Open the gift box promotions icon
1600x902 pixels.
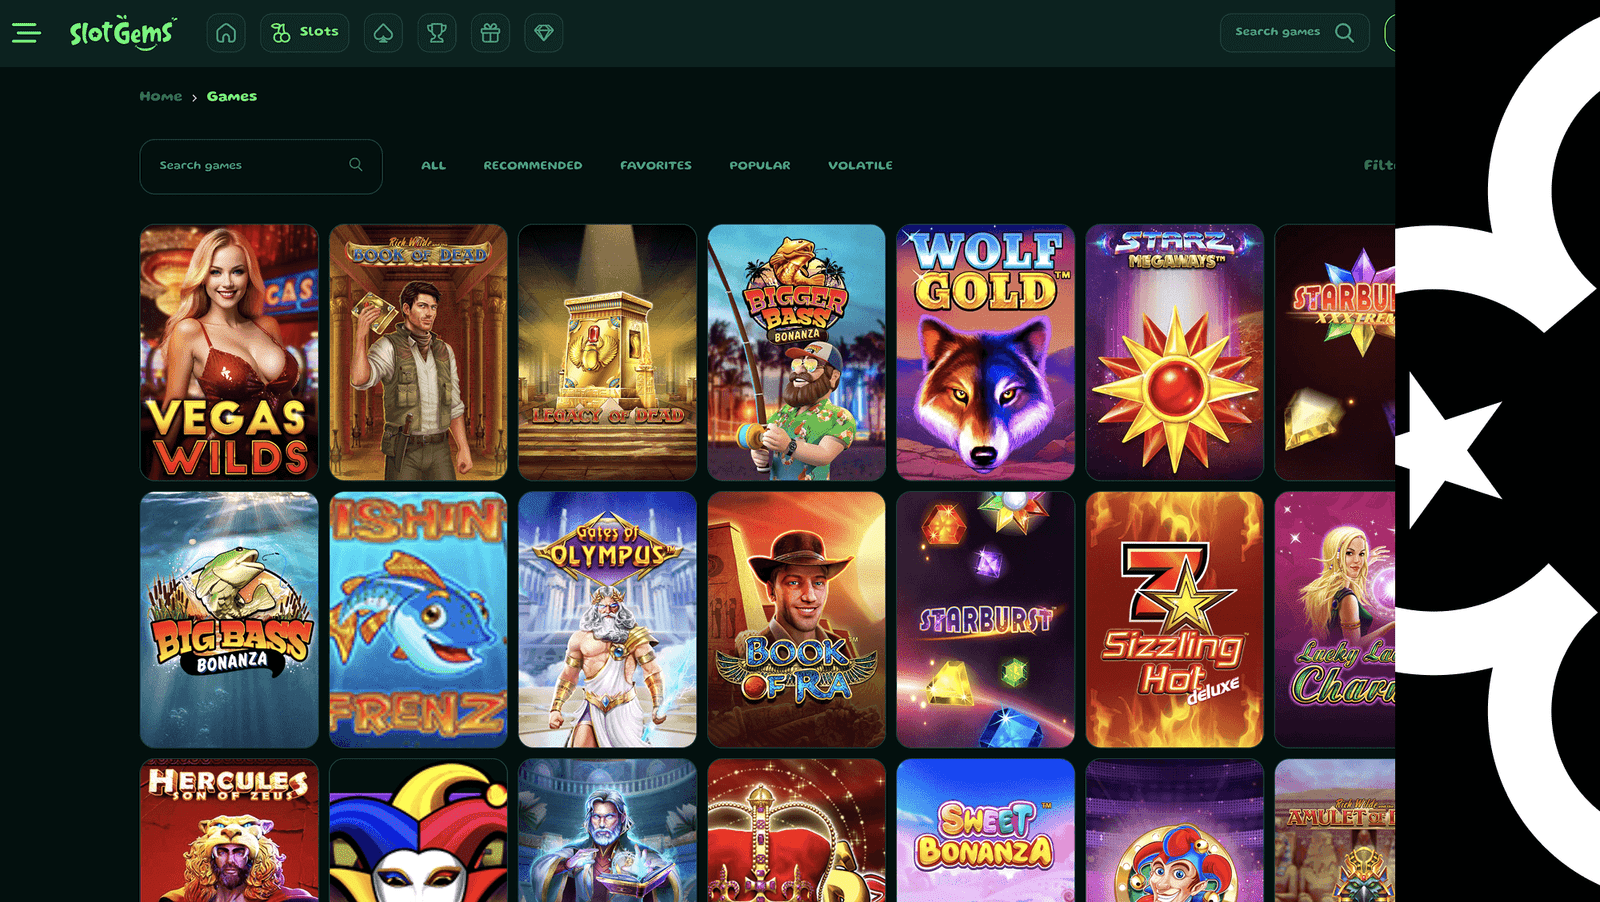click(490, 33)
